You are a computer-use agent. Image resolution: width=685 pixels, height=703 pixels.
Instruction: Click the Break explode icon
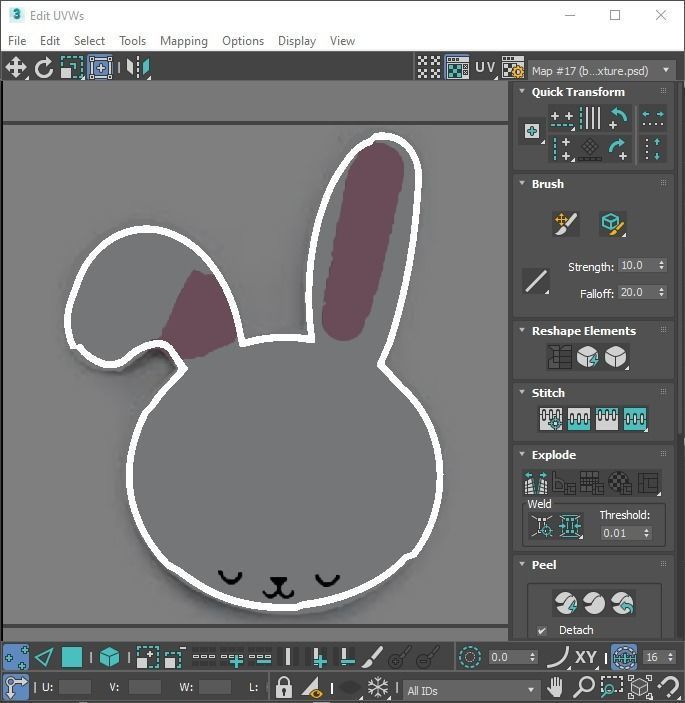coord(536,483)
